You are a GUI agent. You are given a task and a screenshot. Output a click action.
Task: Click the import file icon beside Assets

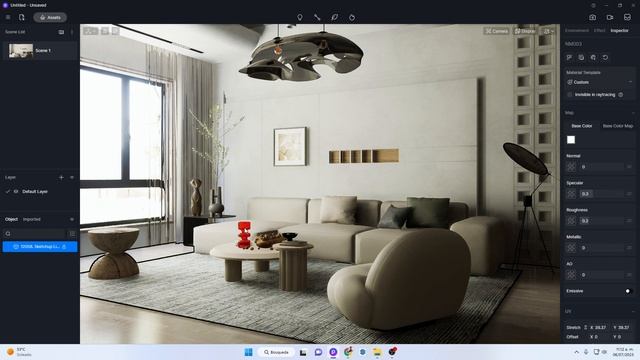[x=21, y=17]
